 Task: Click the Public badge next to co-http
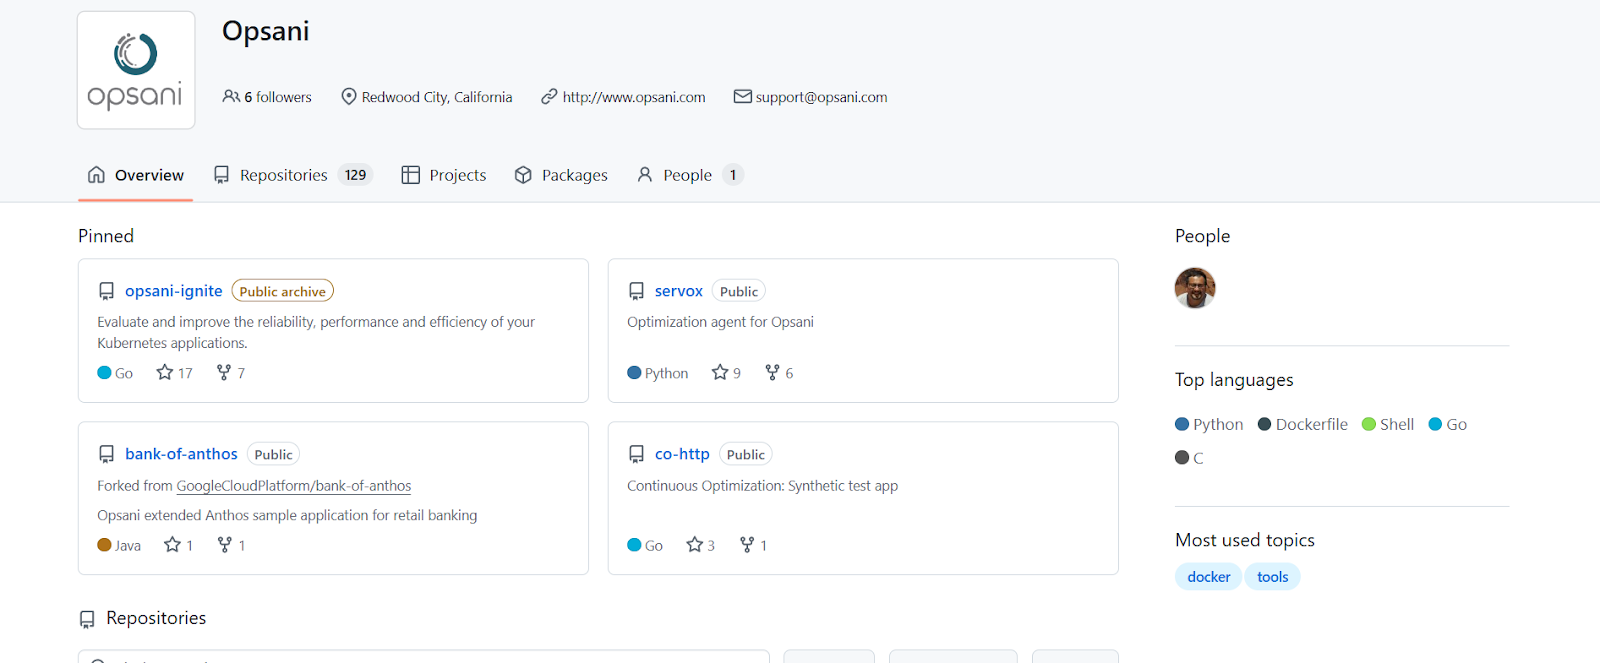pyautogui.click(x=746, y=454)
